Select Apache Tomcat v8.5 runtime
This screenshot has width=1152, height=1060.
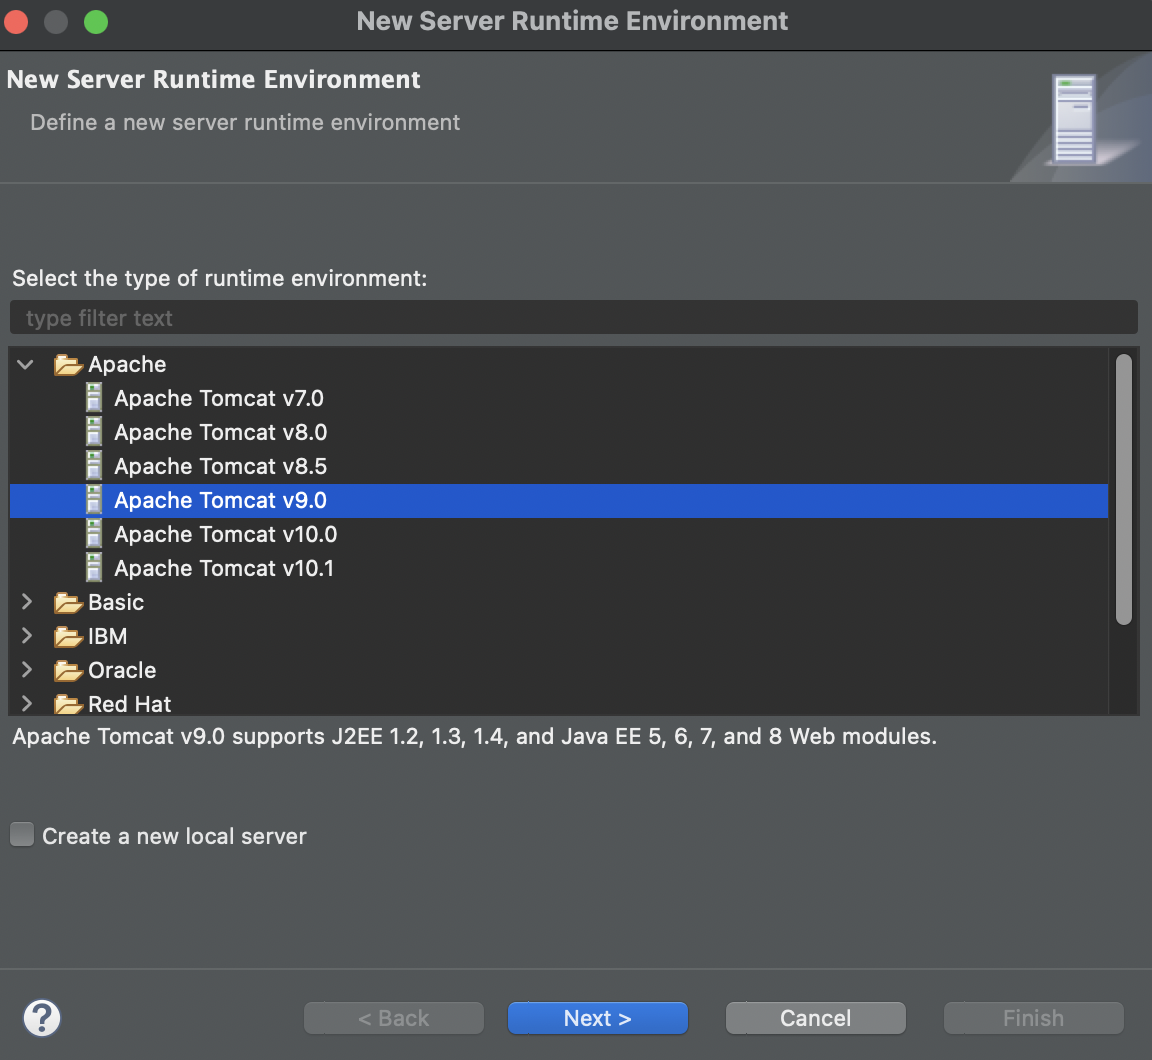coord(220,466)
